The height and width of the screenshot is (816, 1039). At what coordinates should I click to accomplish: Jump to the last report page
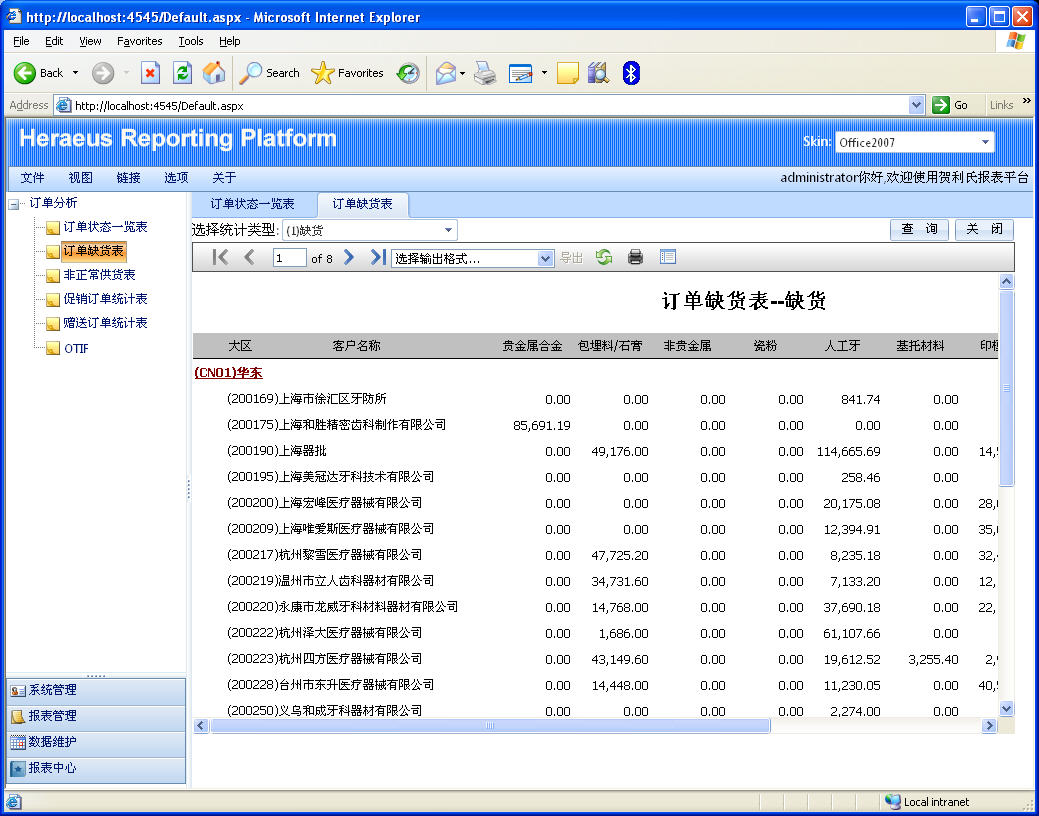click(x=377, y=257)
